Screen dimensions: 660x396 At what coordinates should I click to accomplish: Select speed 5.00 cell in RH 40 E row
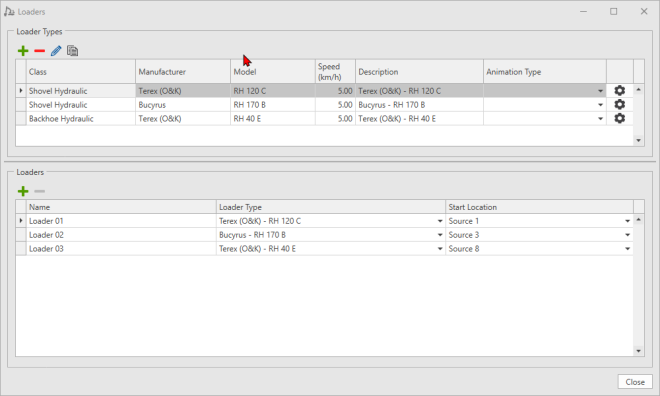335,119
